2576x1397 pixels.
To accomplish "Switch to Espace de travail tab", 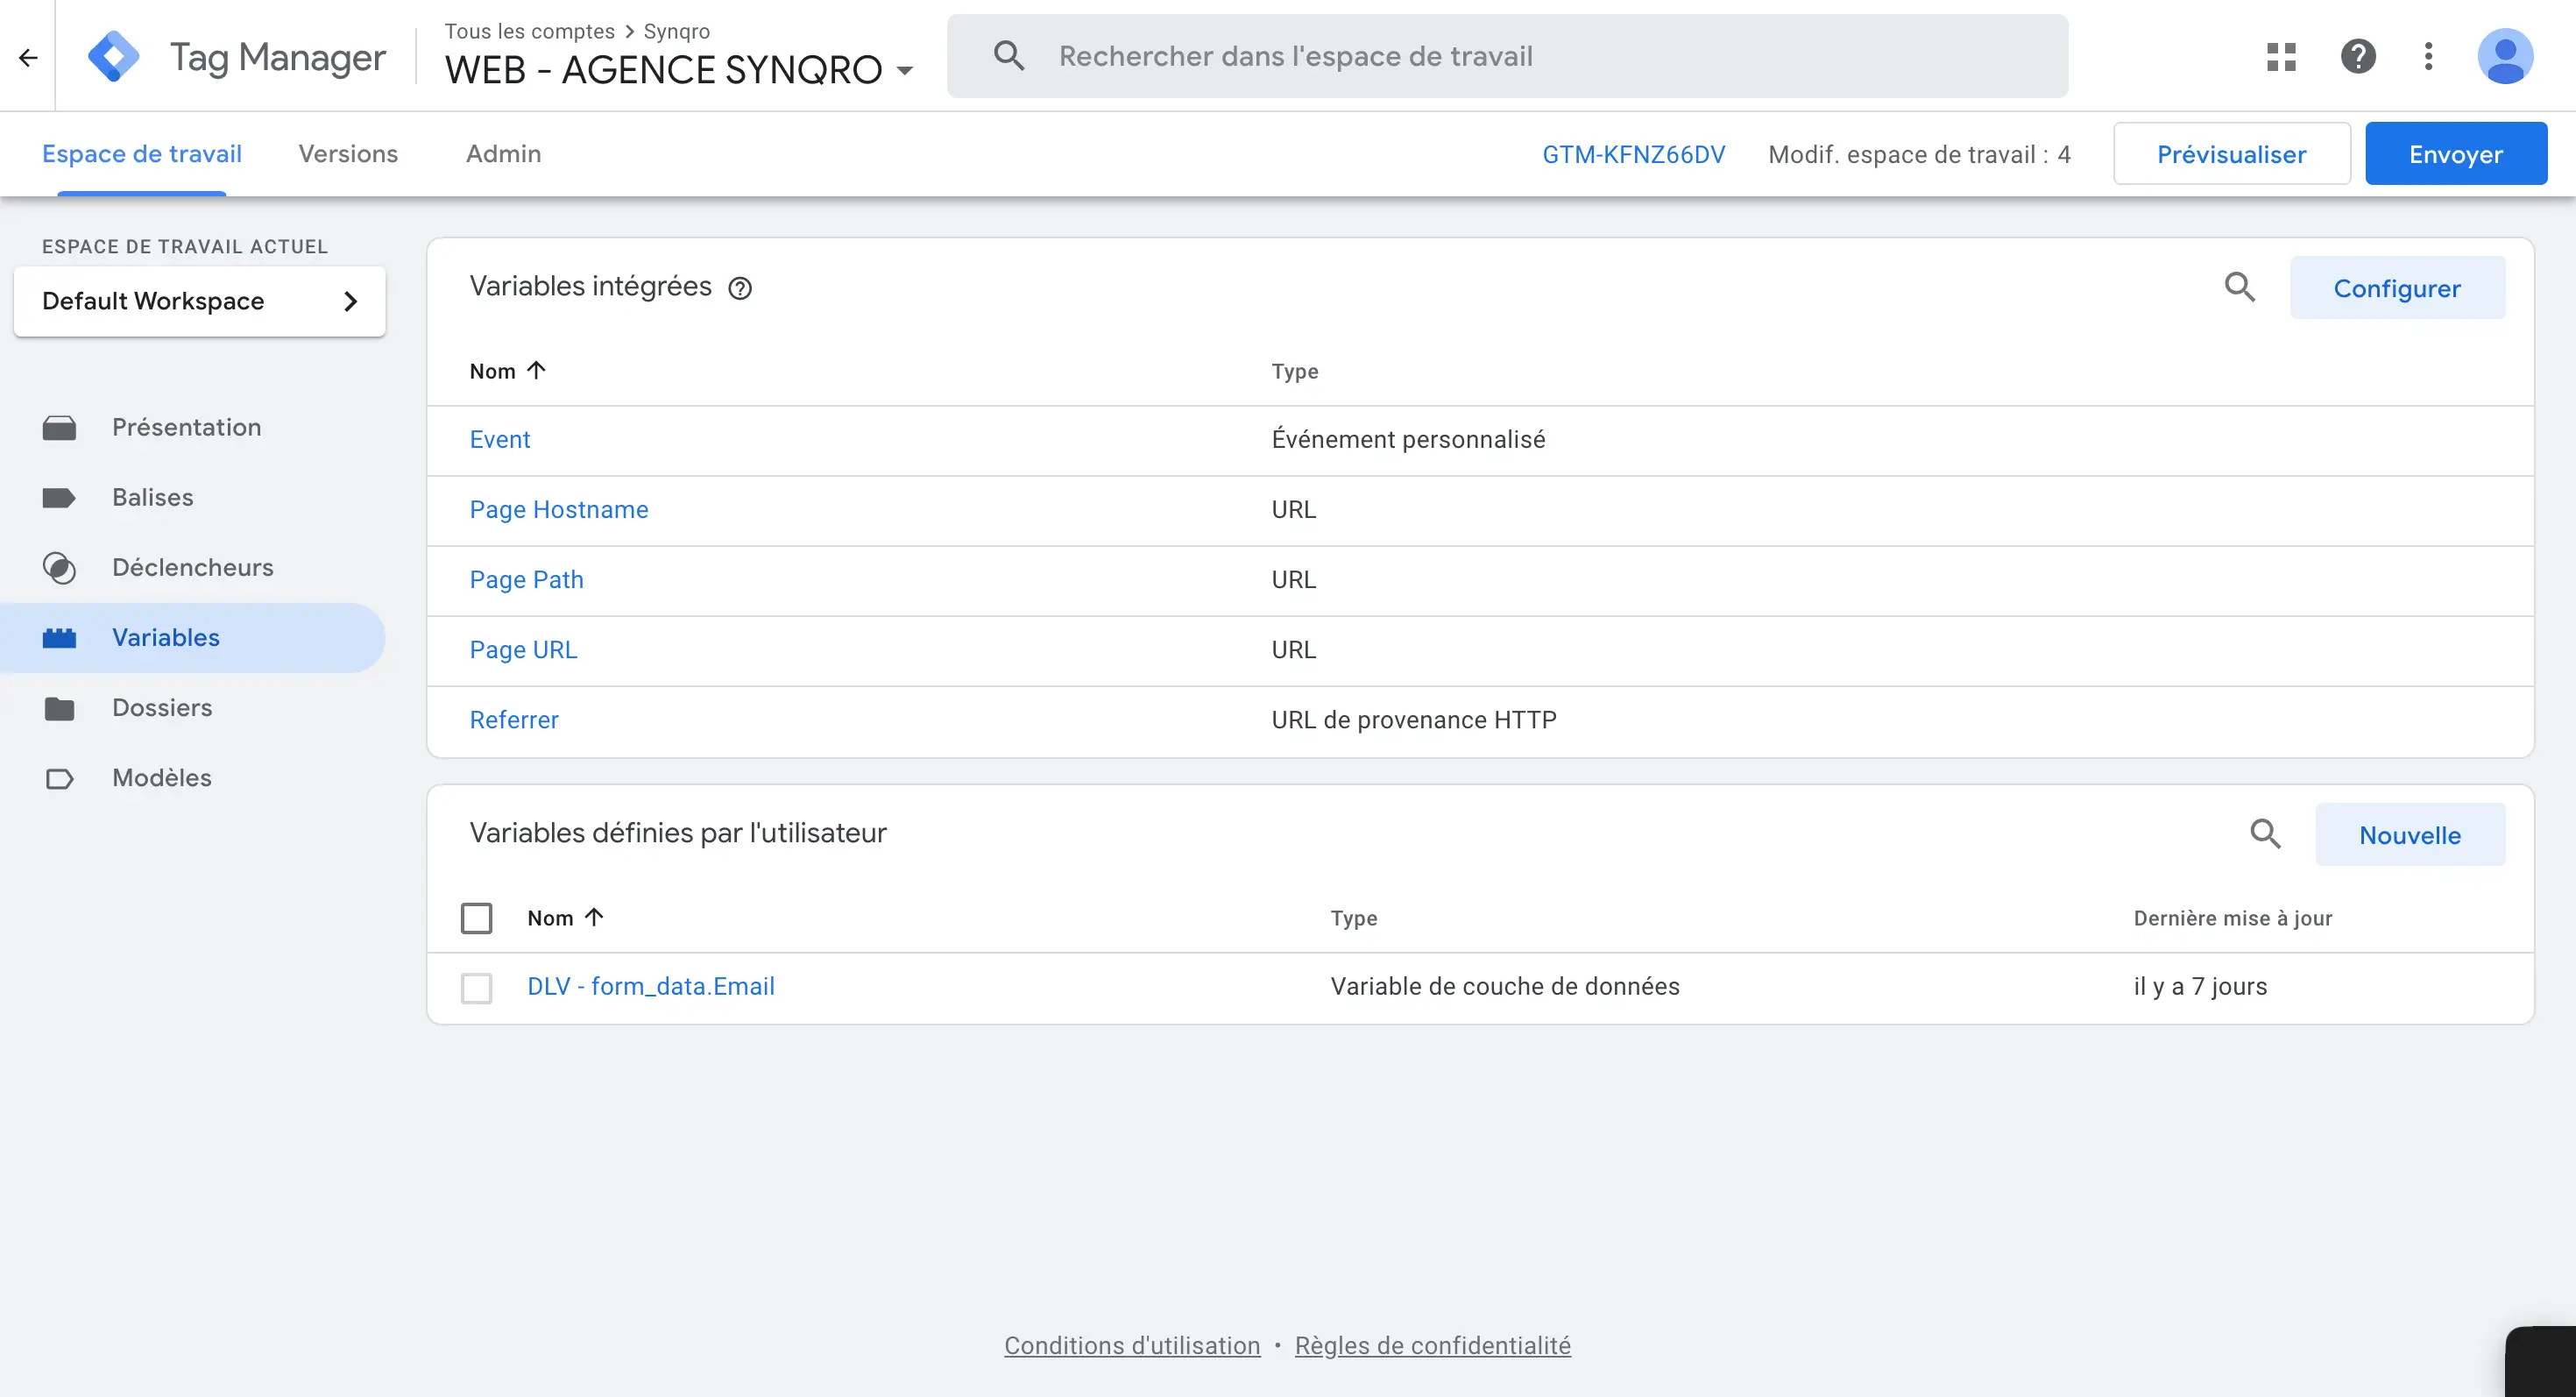I will point(142,154).
